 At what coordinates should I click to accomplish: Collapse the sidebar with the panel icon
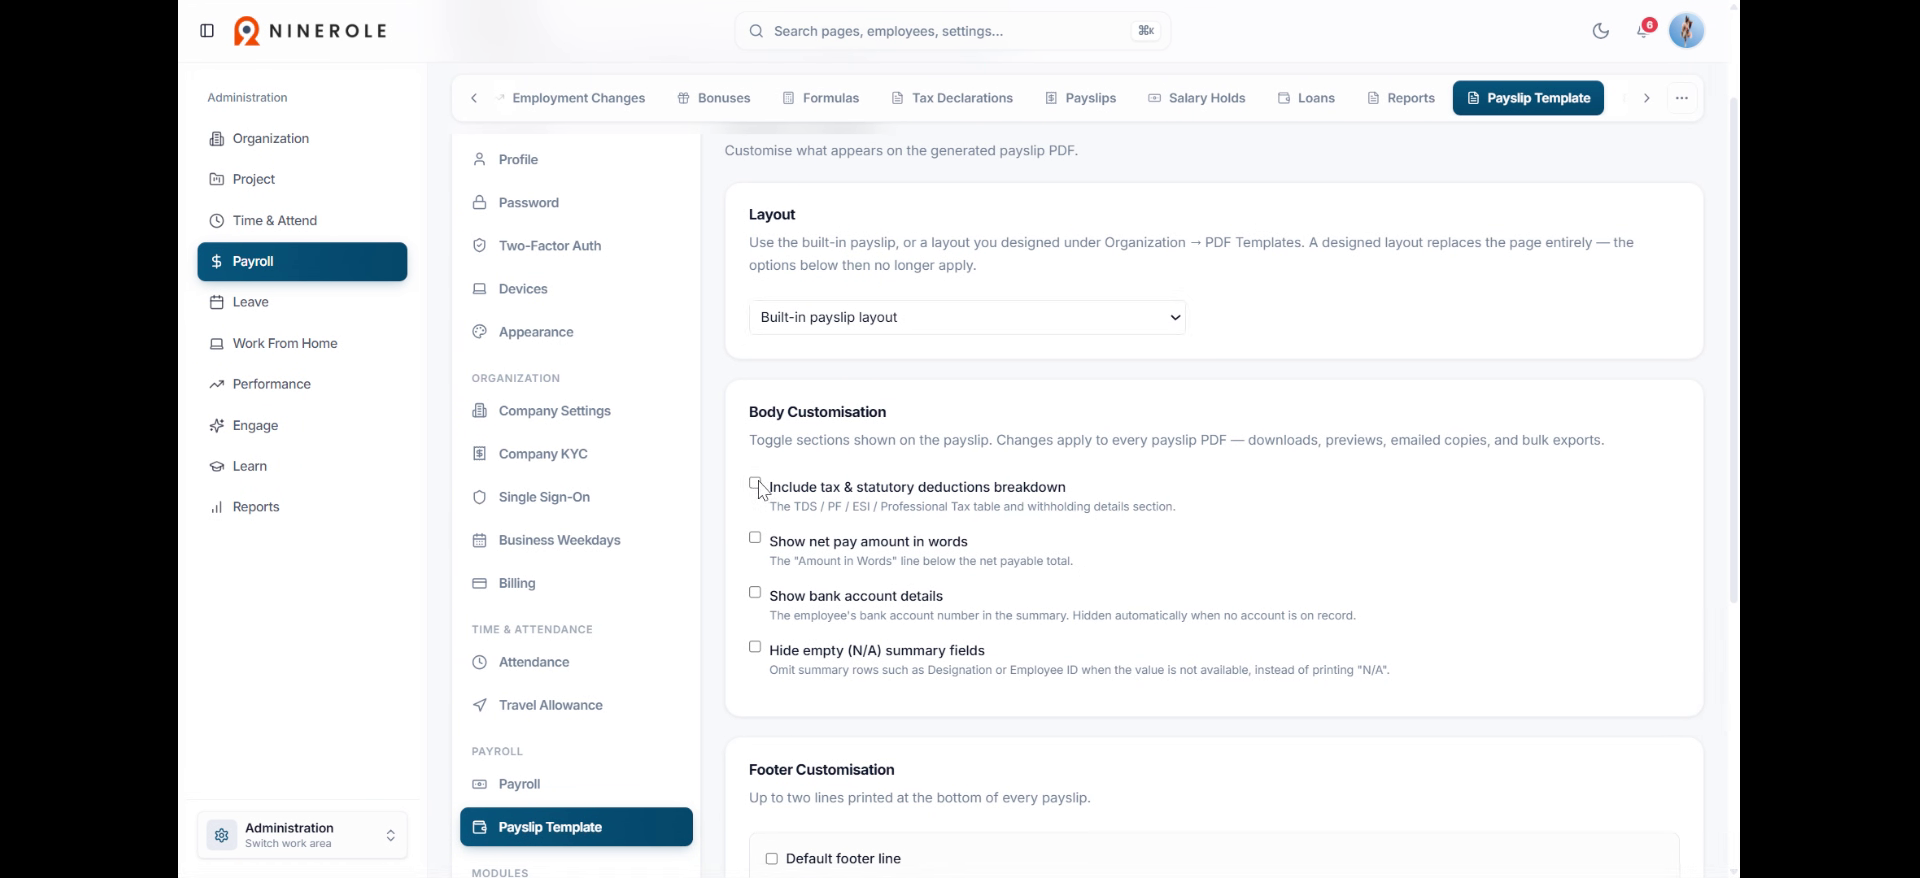[207, 31]
